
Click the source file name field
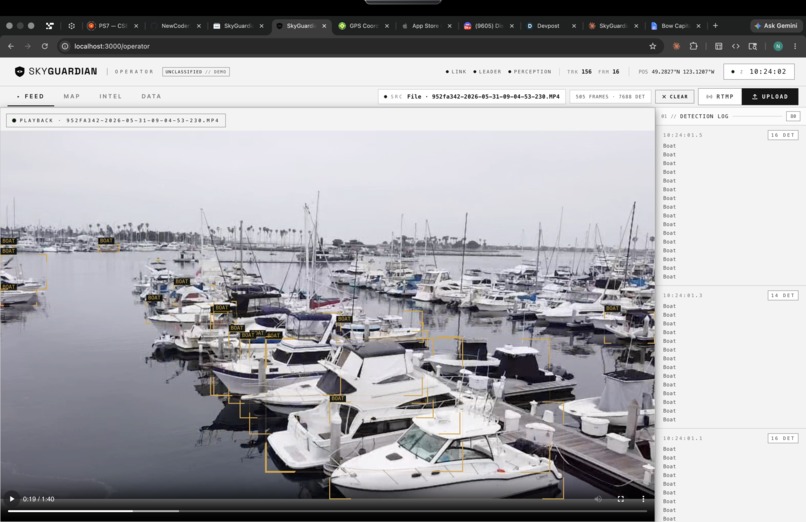472,97
